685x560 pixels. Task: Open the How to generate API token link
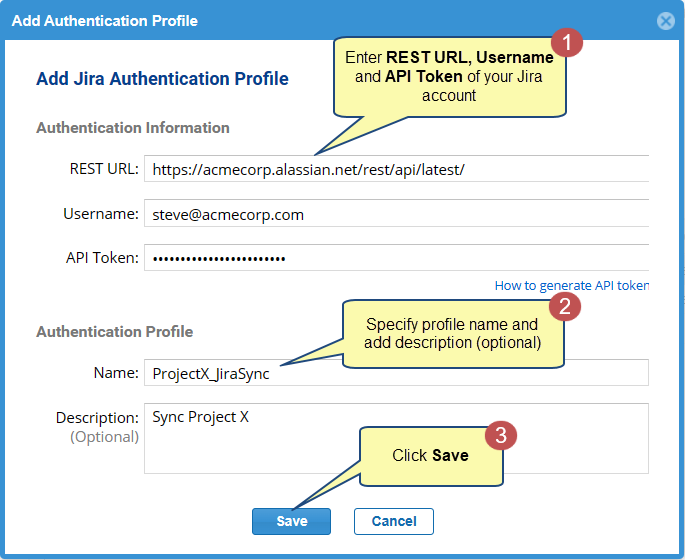(x=571, y=285)
